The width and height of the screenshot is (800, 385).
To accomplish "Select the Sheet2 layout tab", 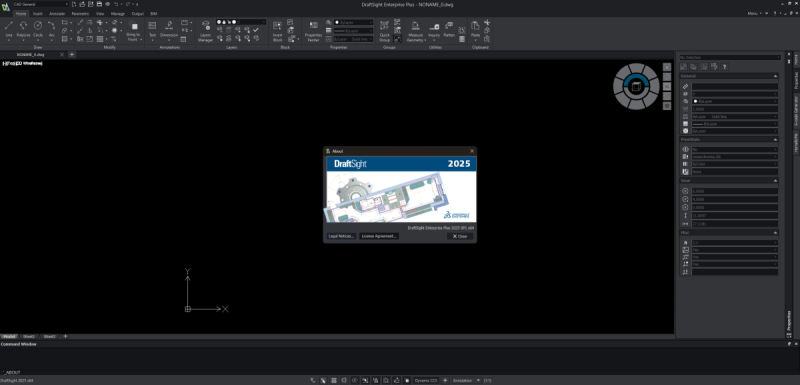I will [x=49, y=337].
